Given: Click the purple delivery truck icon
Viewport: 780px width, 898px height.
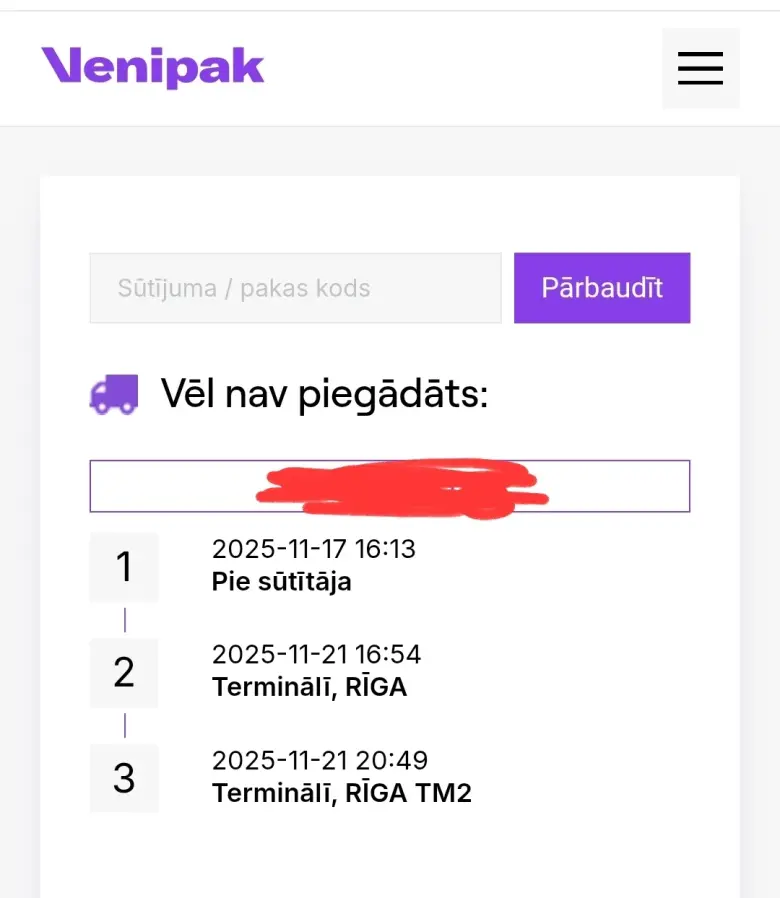Looking at the screenshot, I should click(x=114, y=395).
